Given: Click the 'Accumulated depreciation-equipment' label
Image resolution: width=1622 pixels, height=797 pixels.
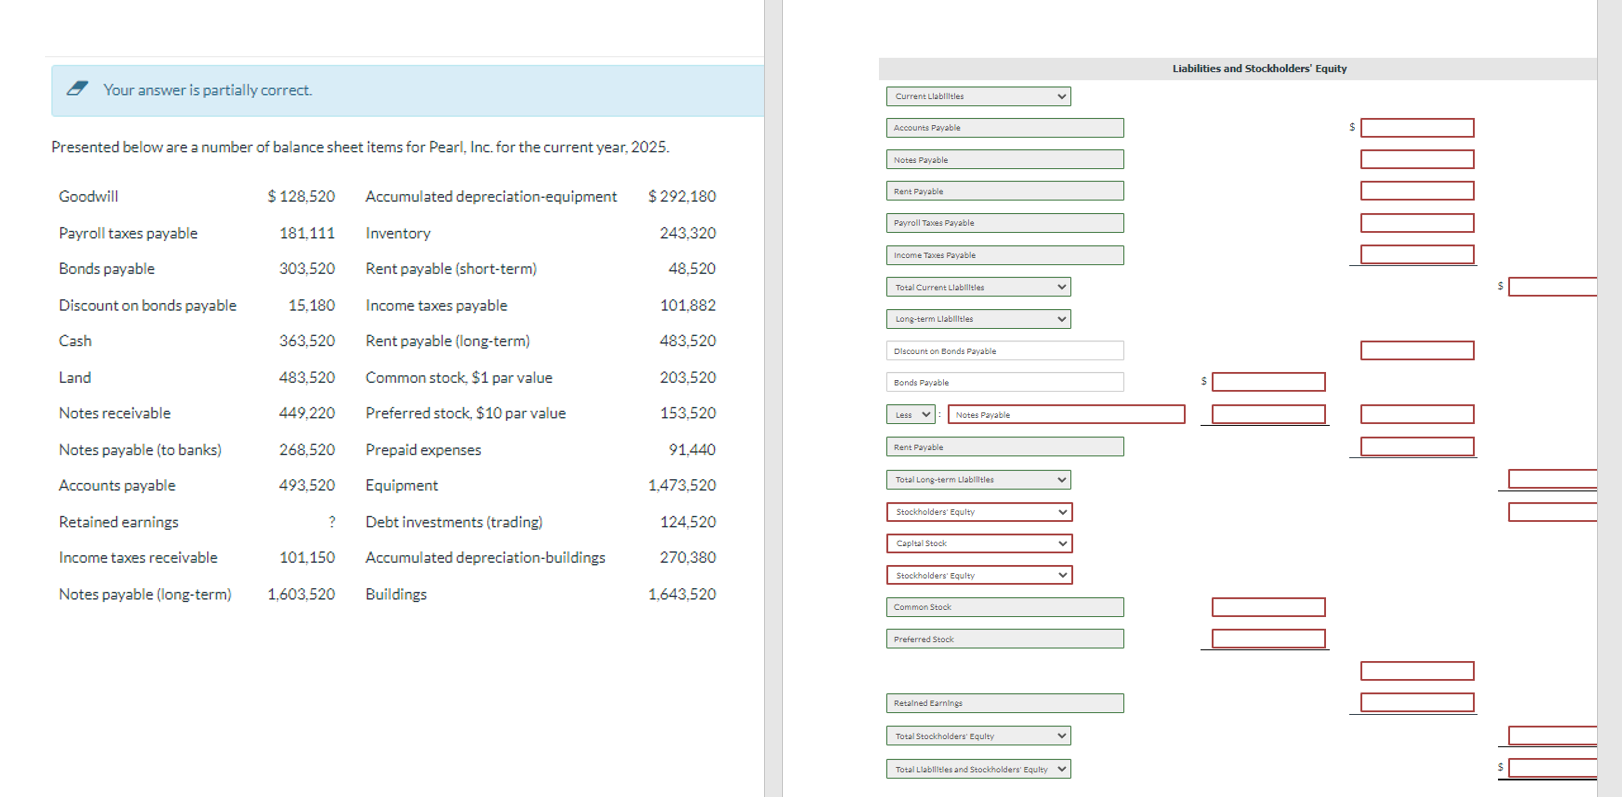Looking at the screenshot, I should [x=491, y=196].
